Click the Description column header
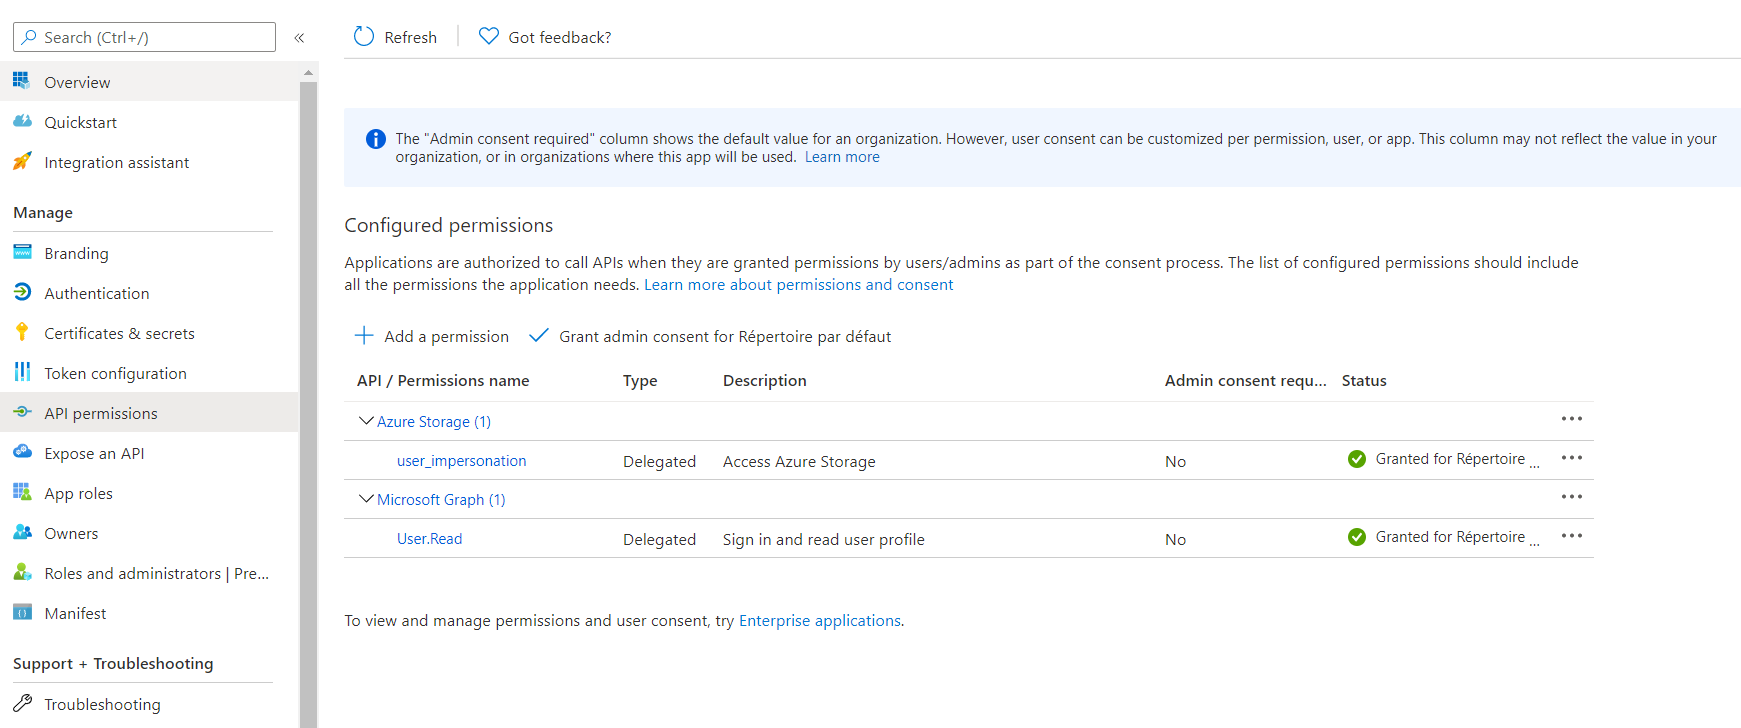 pos(764,381)
